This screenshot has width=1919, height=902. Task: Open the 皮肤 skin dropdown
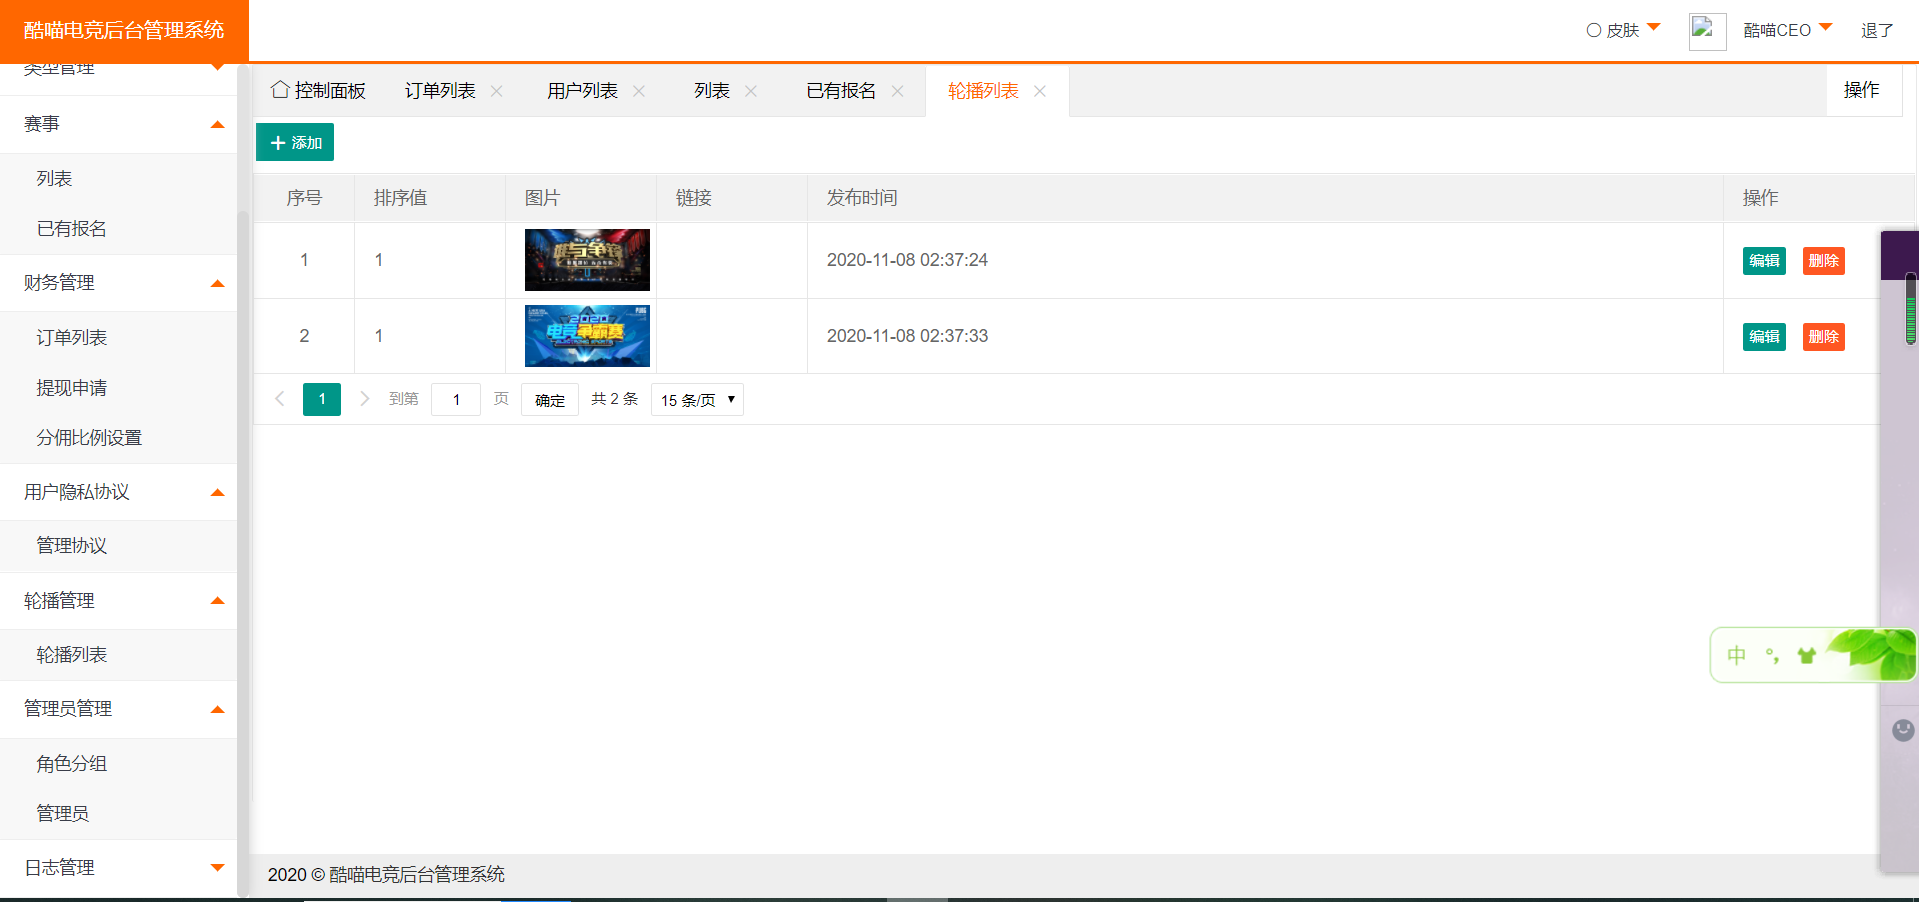click(x=1623, y=30)
